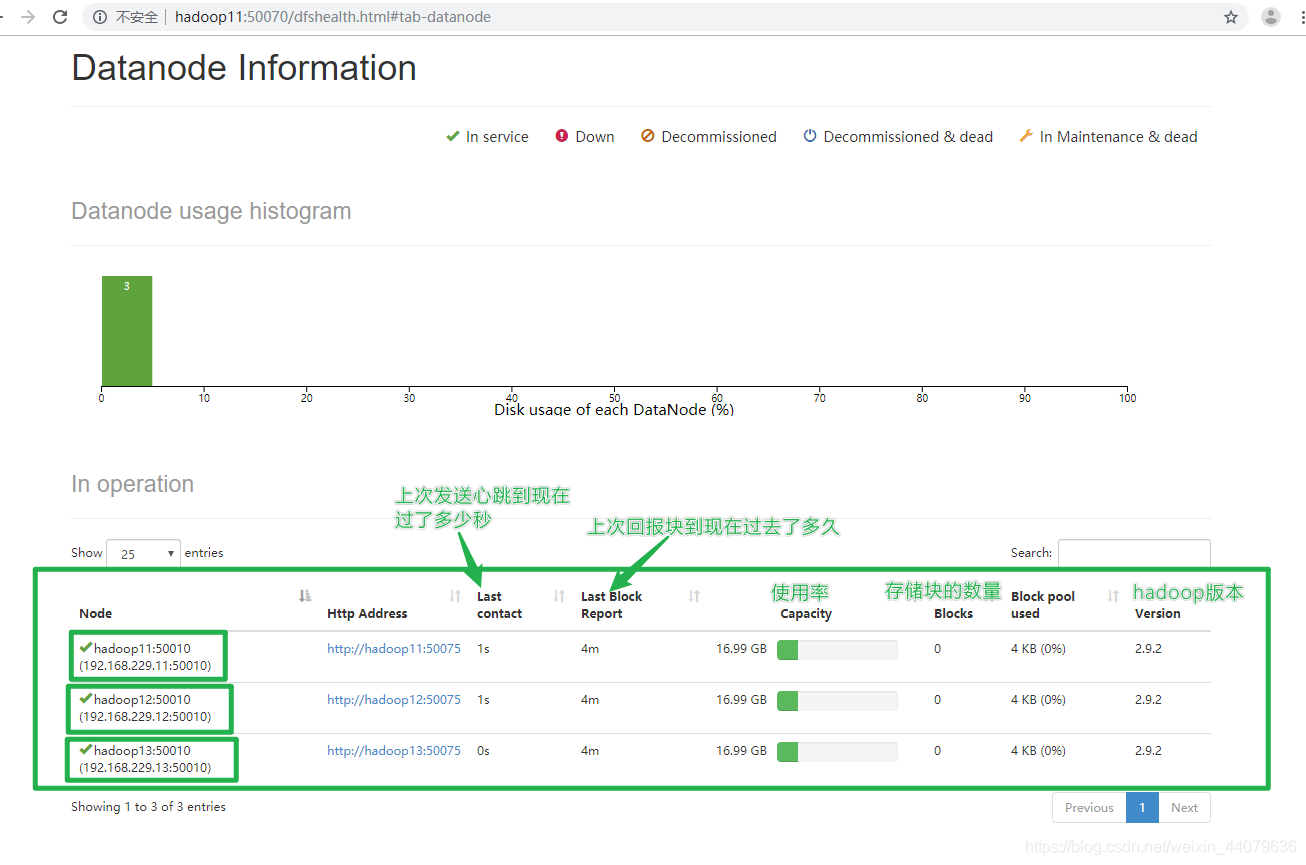Click the Datanode usage histogram heading
The width and height of the screenshot is (1306, 865).
click(211, 212)
